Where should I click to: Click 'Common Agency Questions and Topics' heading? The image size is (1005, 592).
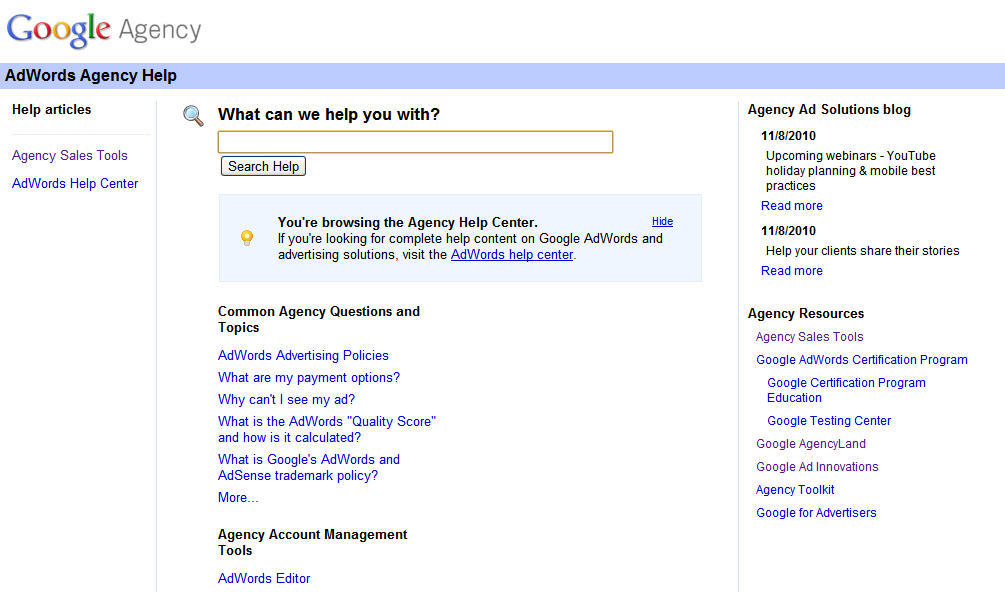(319, 320)
